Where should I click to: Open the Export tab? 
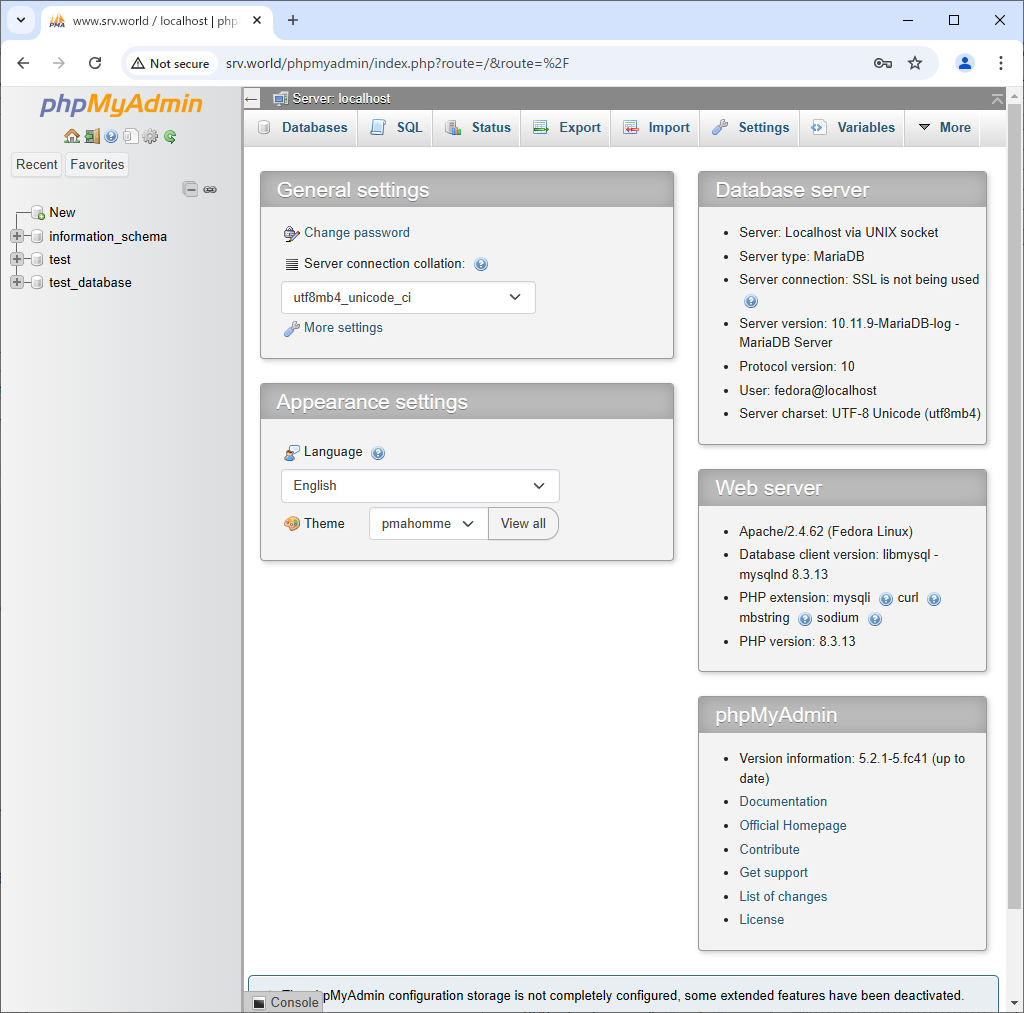[x=566, y=128]
